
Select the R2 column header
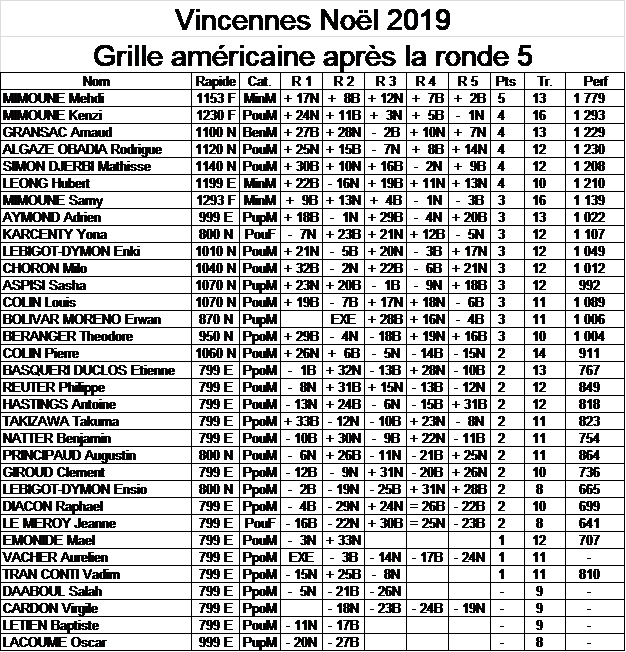coord(349,81)
